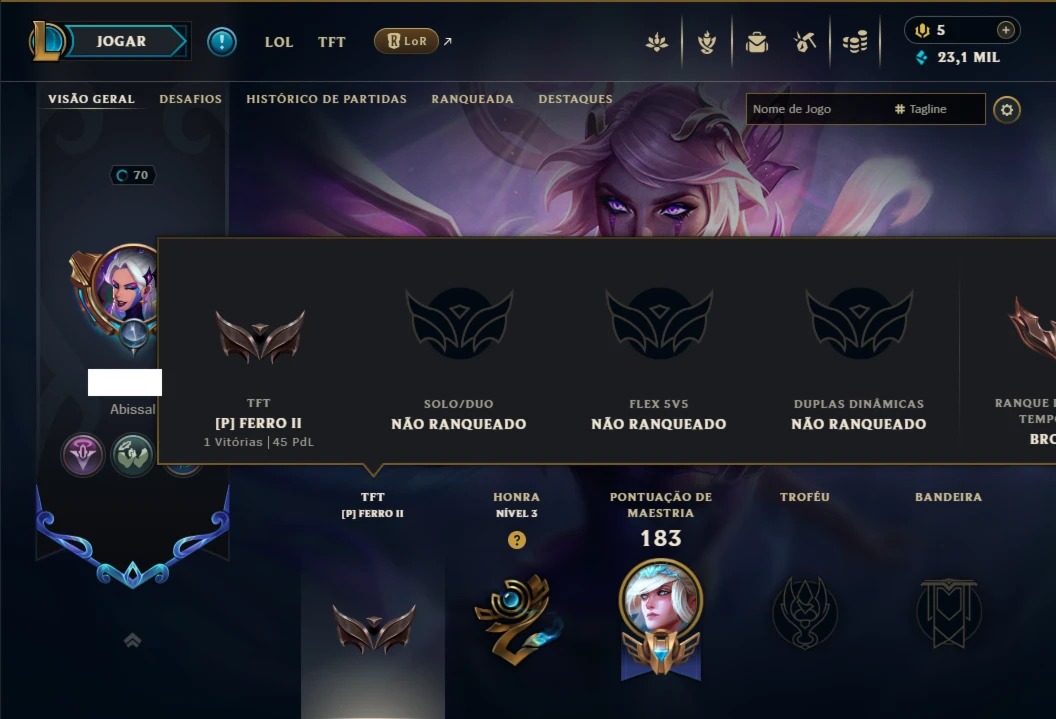The height and width of the screenshot is (719, 1056).
Task: Open the blue alert notification icon
Action: pyautogui.click(x=222, y=42)
